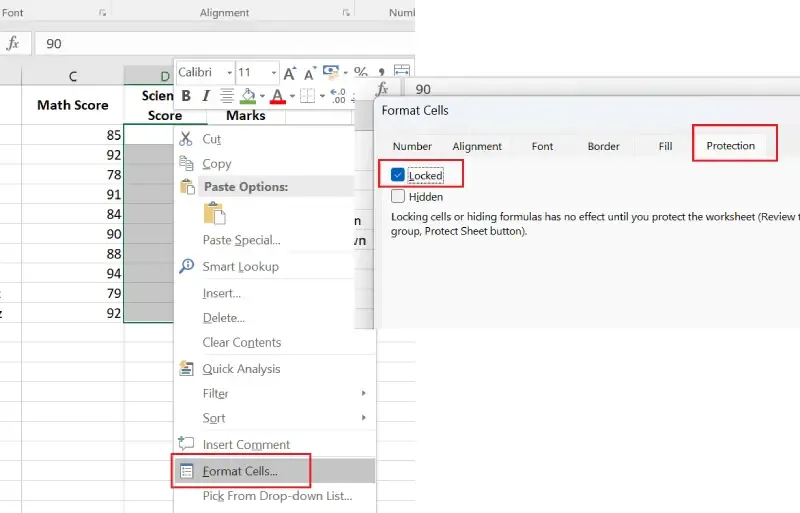Select the Math Score cell with 84
The image size is (800, 513).
(x=72, y=214)
